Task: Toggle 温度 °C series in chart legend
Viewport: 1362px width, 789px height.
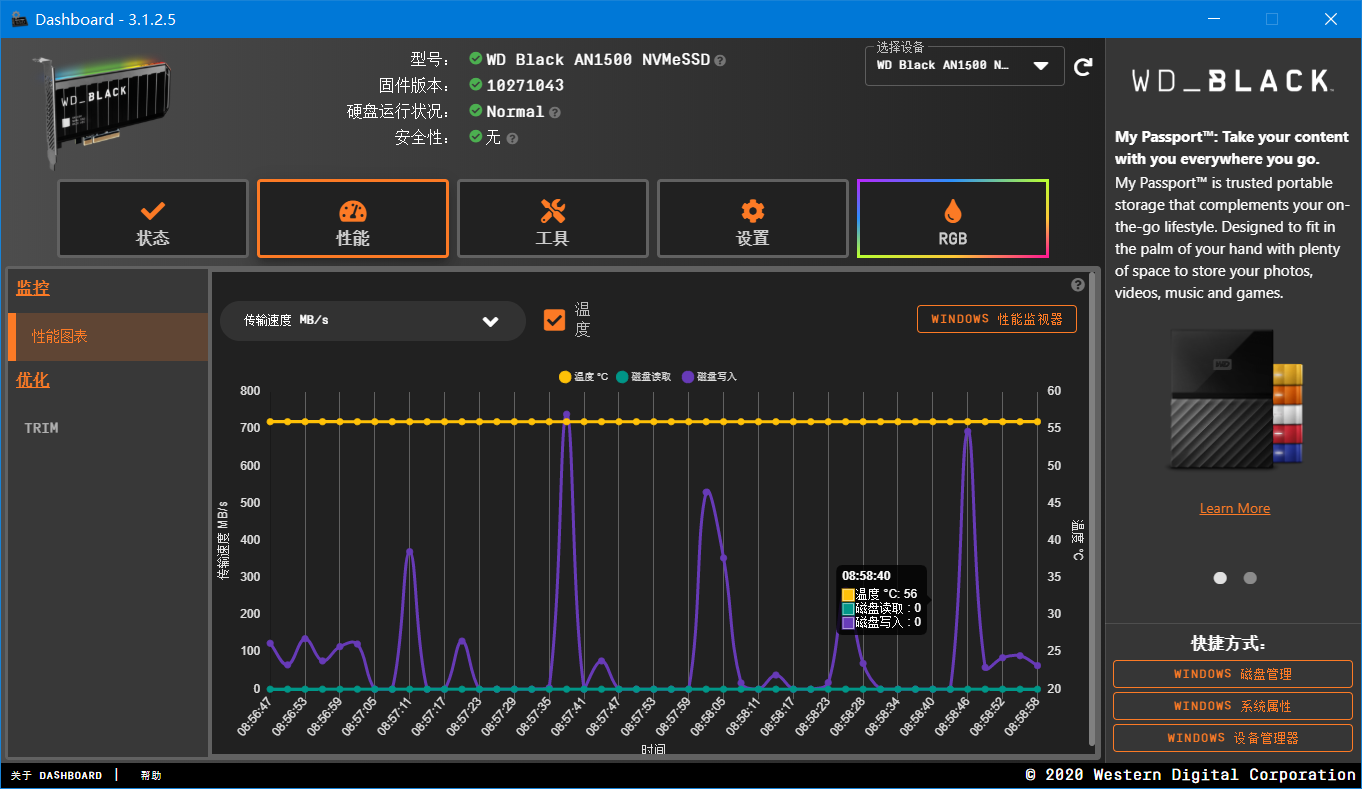Action: pyautogui.click(x=583, y=377)
